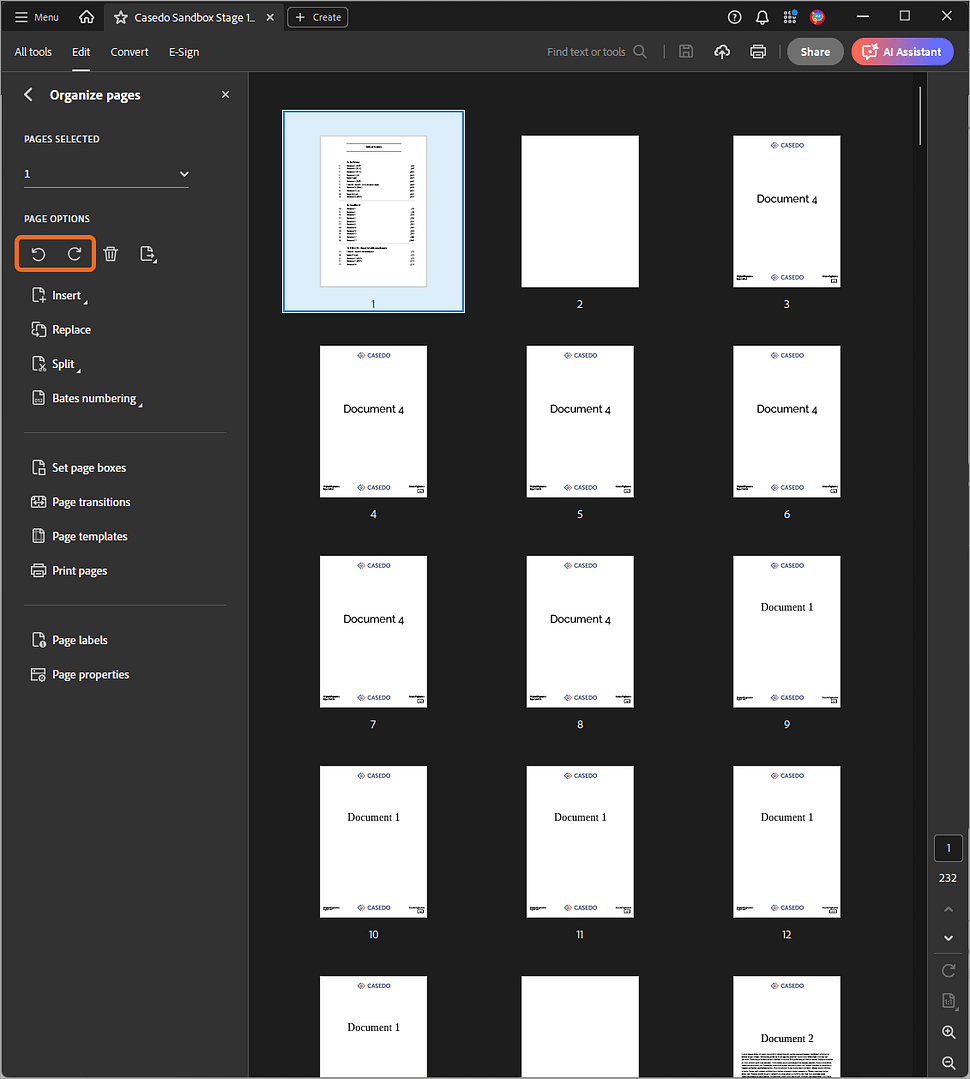Rotate the selected page counterclockwise

click(38, 254)
